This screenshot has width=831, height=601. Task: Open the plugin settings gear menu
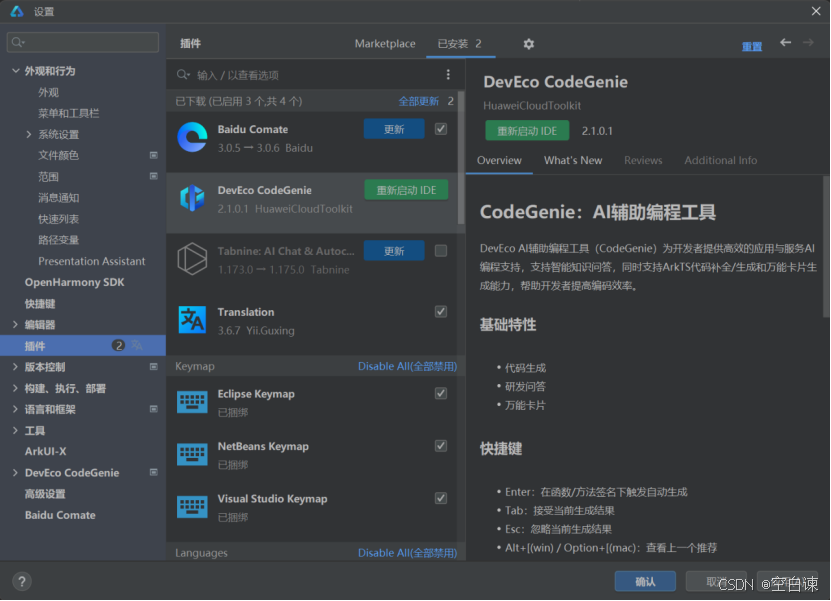pos(528,44)
